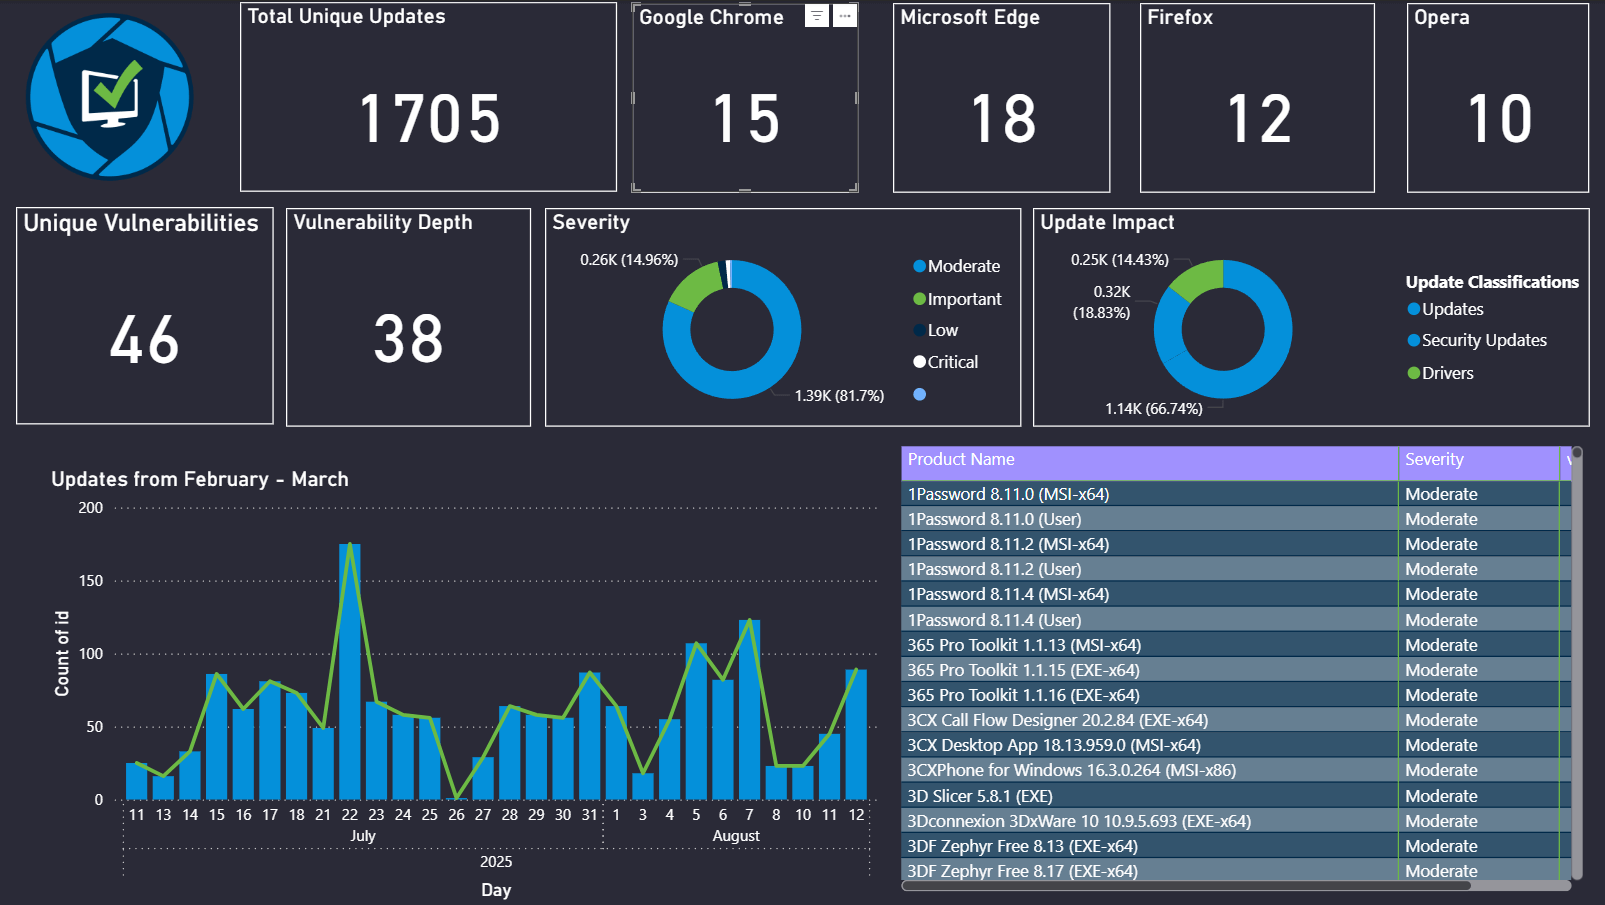Select row 365 Pro Toolkit 1.1.15 (EXE-x64)
This screenshot has width=1605, height=905.
pyautogui.click(x=1236, y=670)
